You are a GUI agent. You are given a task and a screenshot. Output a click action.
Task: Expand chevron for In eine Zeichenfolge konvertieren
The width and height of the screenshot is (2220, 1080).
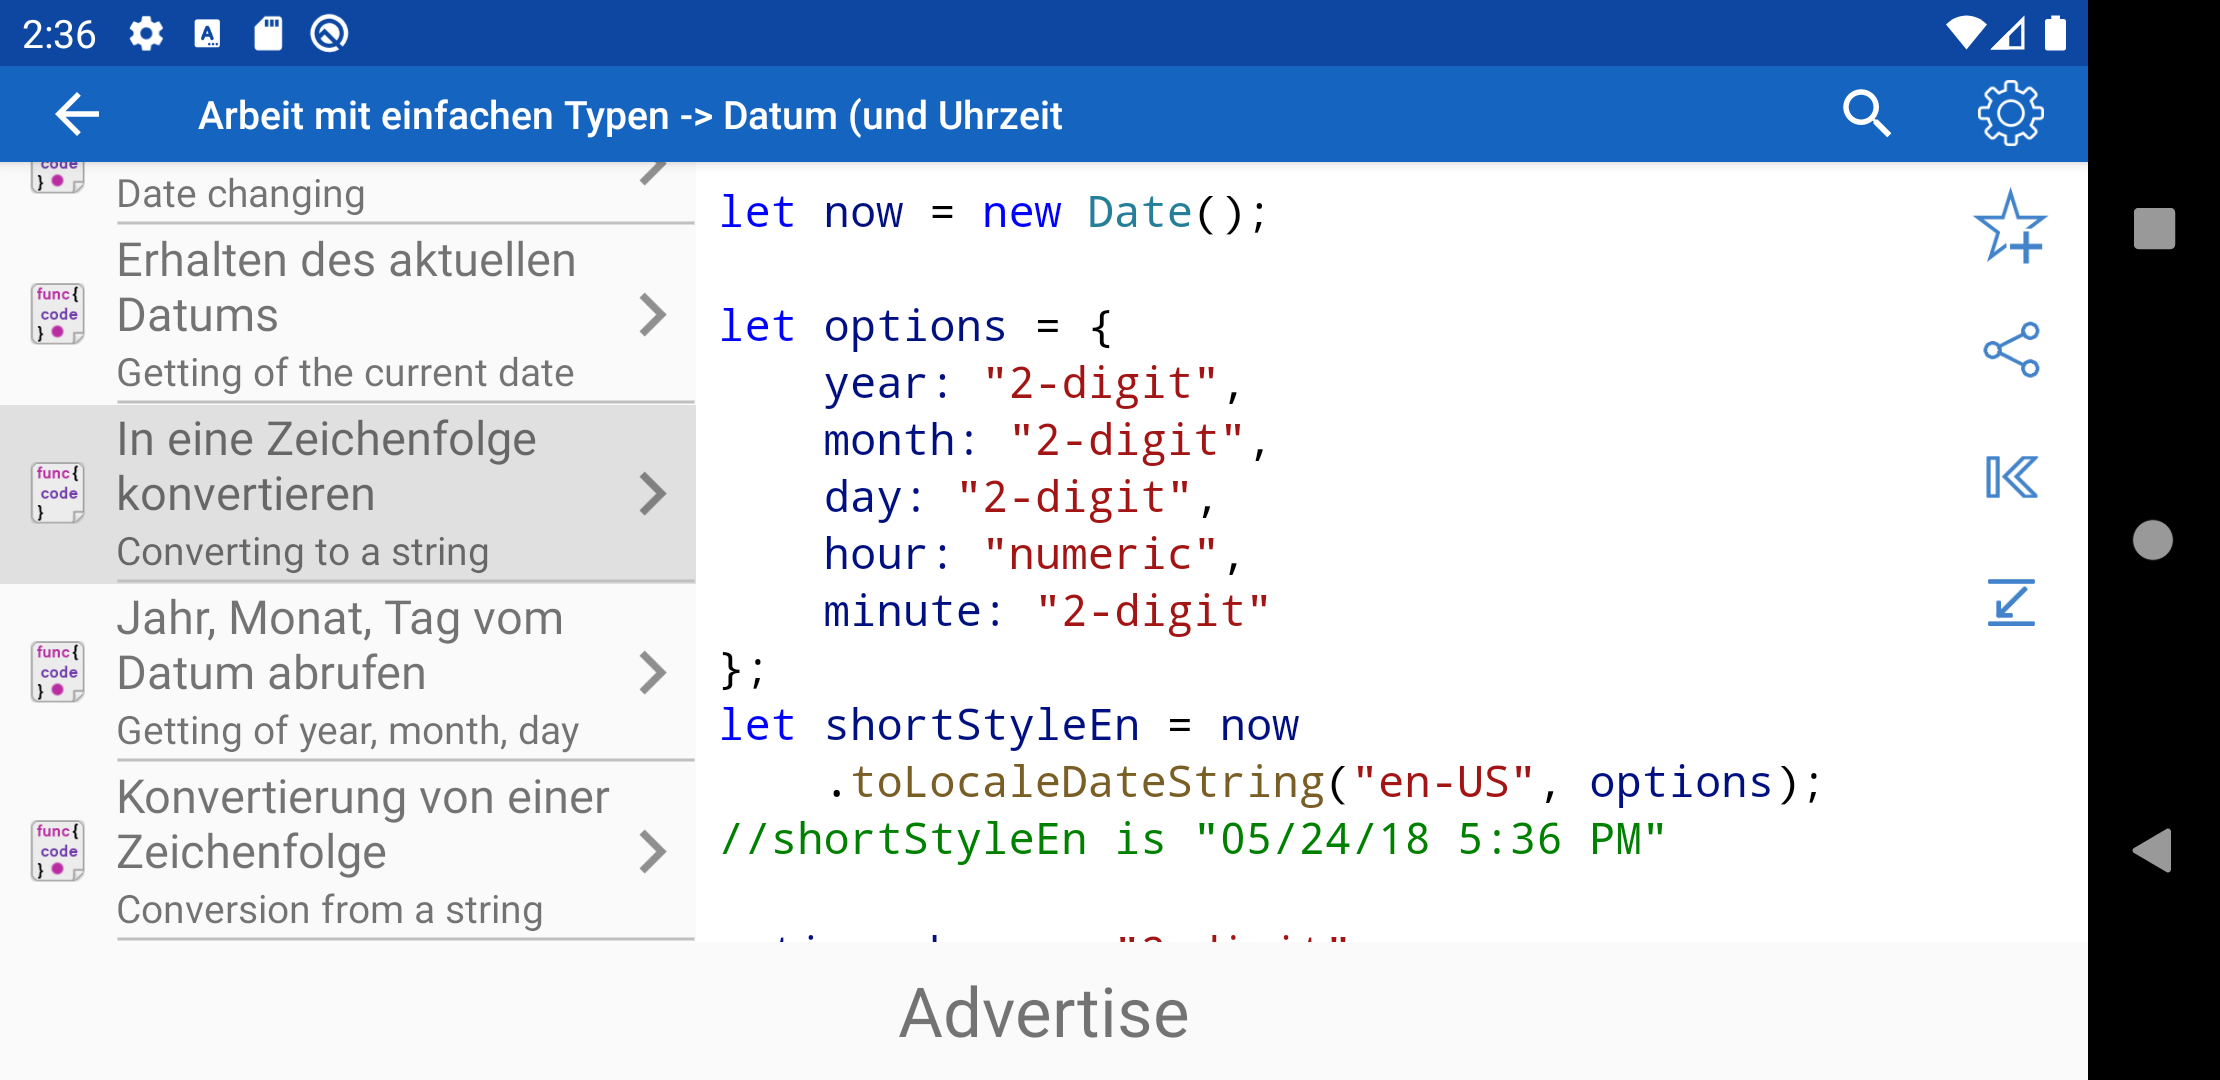[x=652, y=494]
